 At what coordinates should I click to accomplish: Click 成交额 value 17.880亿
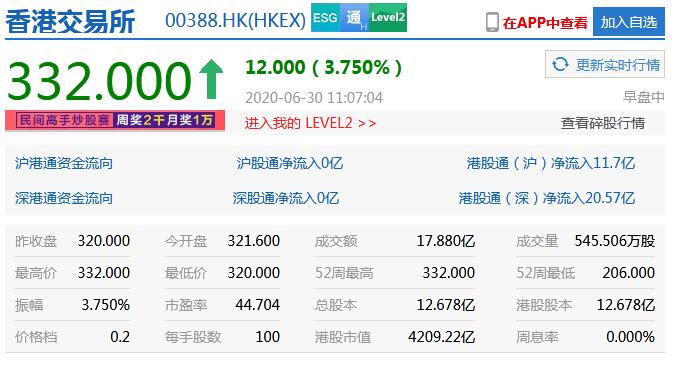446,241
